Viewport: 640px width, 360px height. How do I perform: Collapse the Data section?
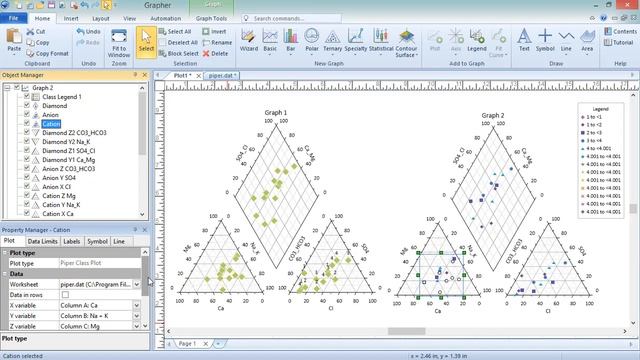pos(5,274)
